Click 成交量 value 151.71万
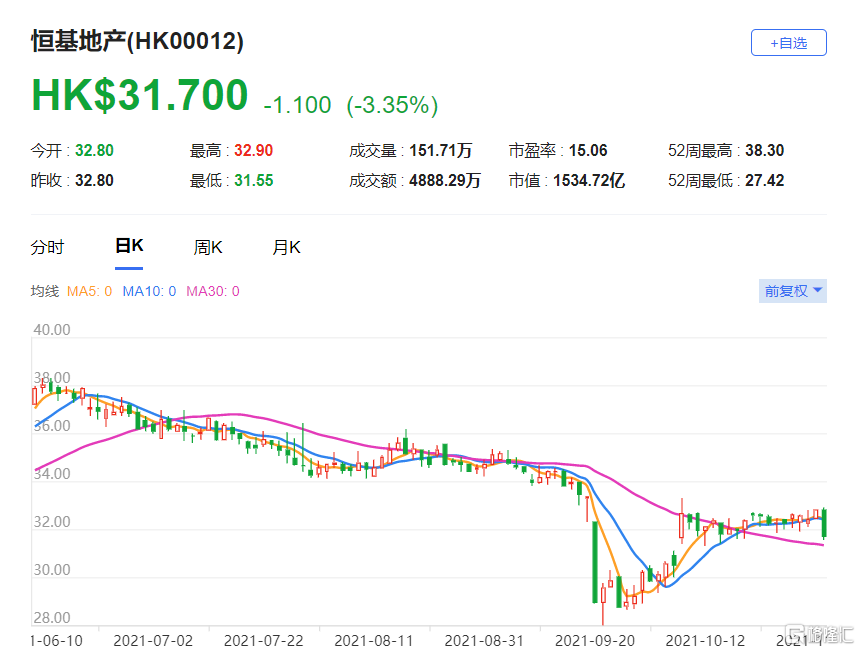Screen dimensions: 860x651 pyautogui.click(x=440, y=150)
